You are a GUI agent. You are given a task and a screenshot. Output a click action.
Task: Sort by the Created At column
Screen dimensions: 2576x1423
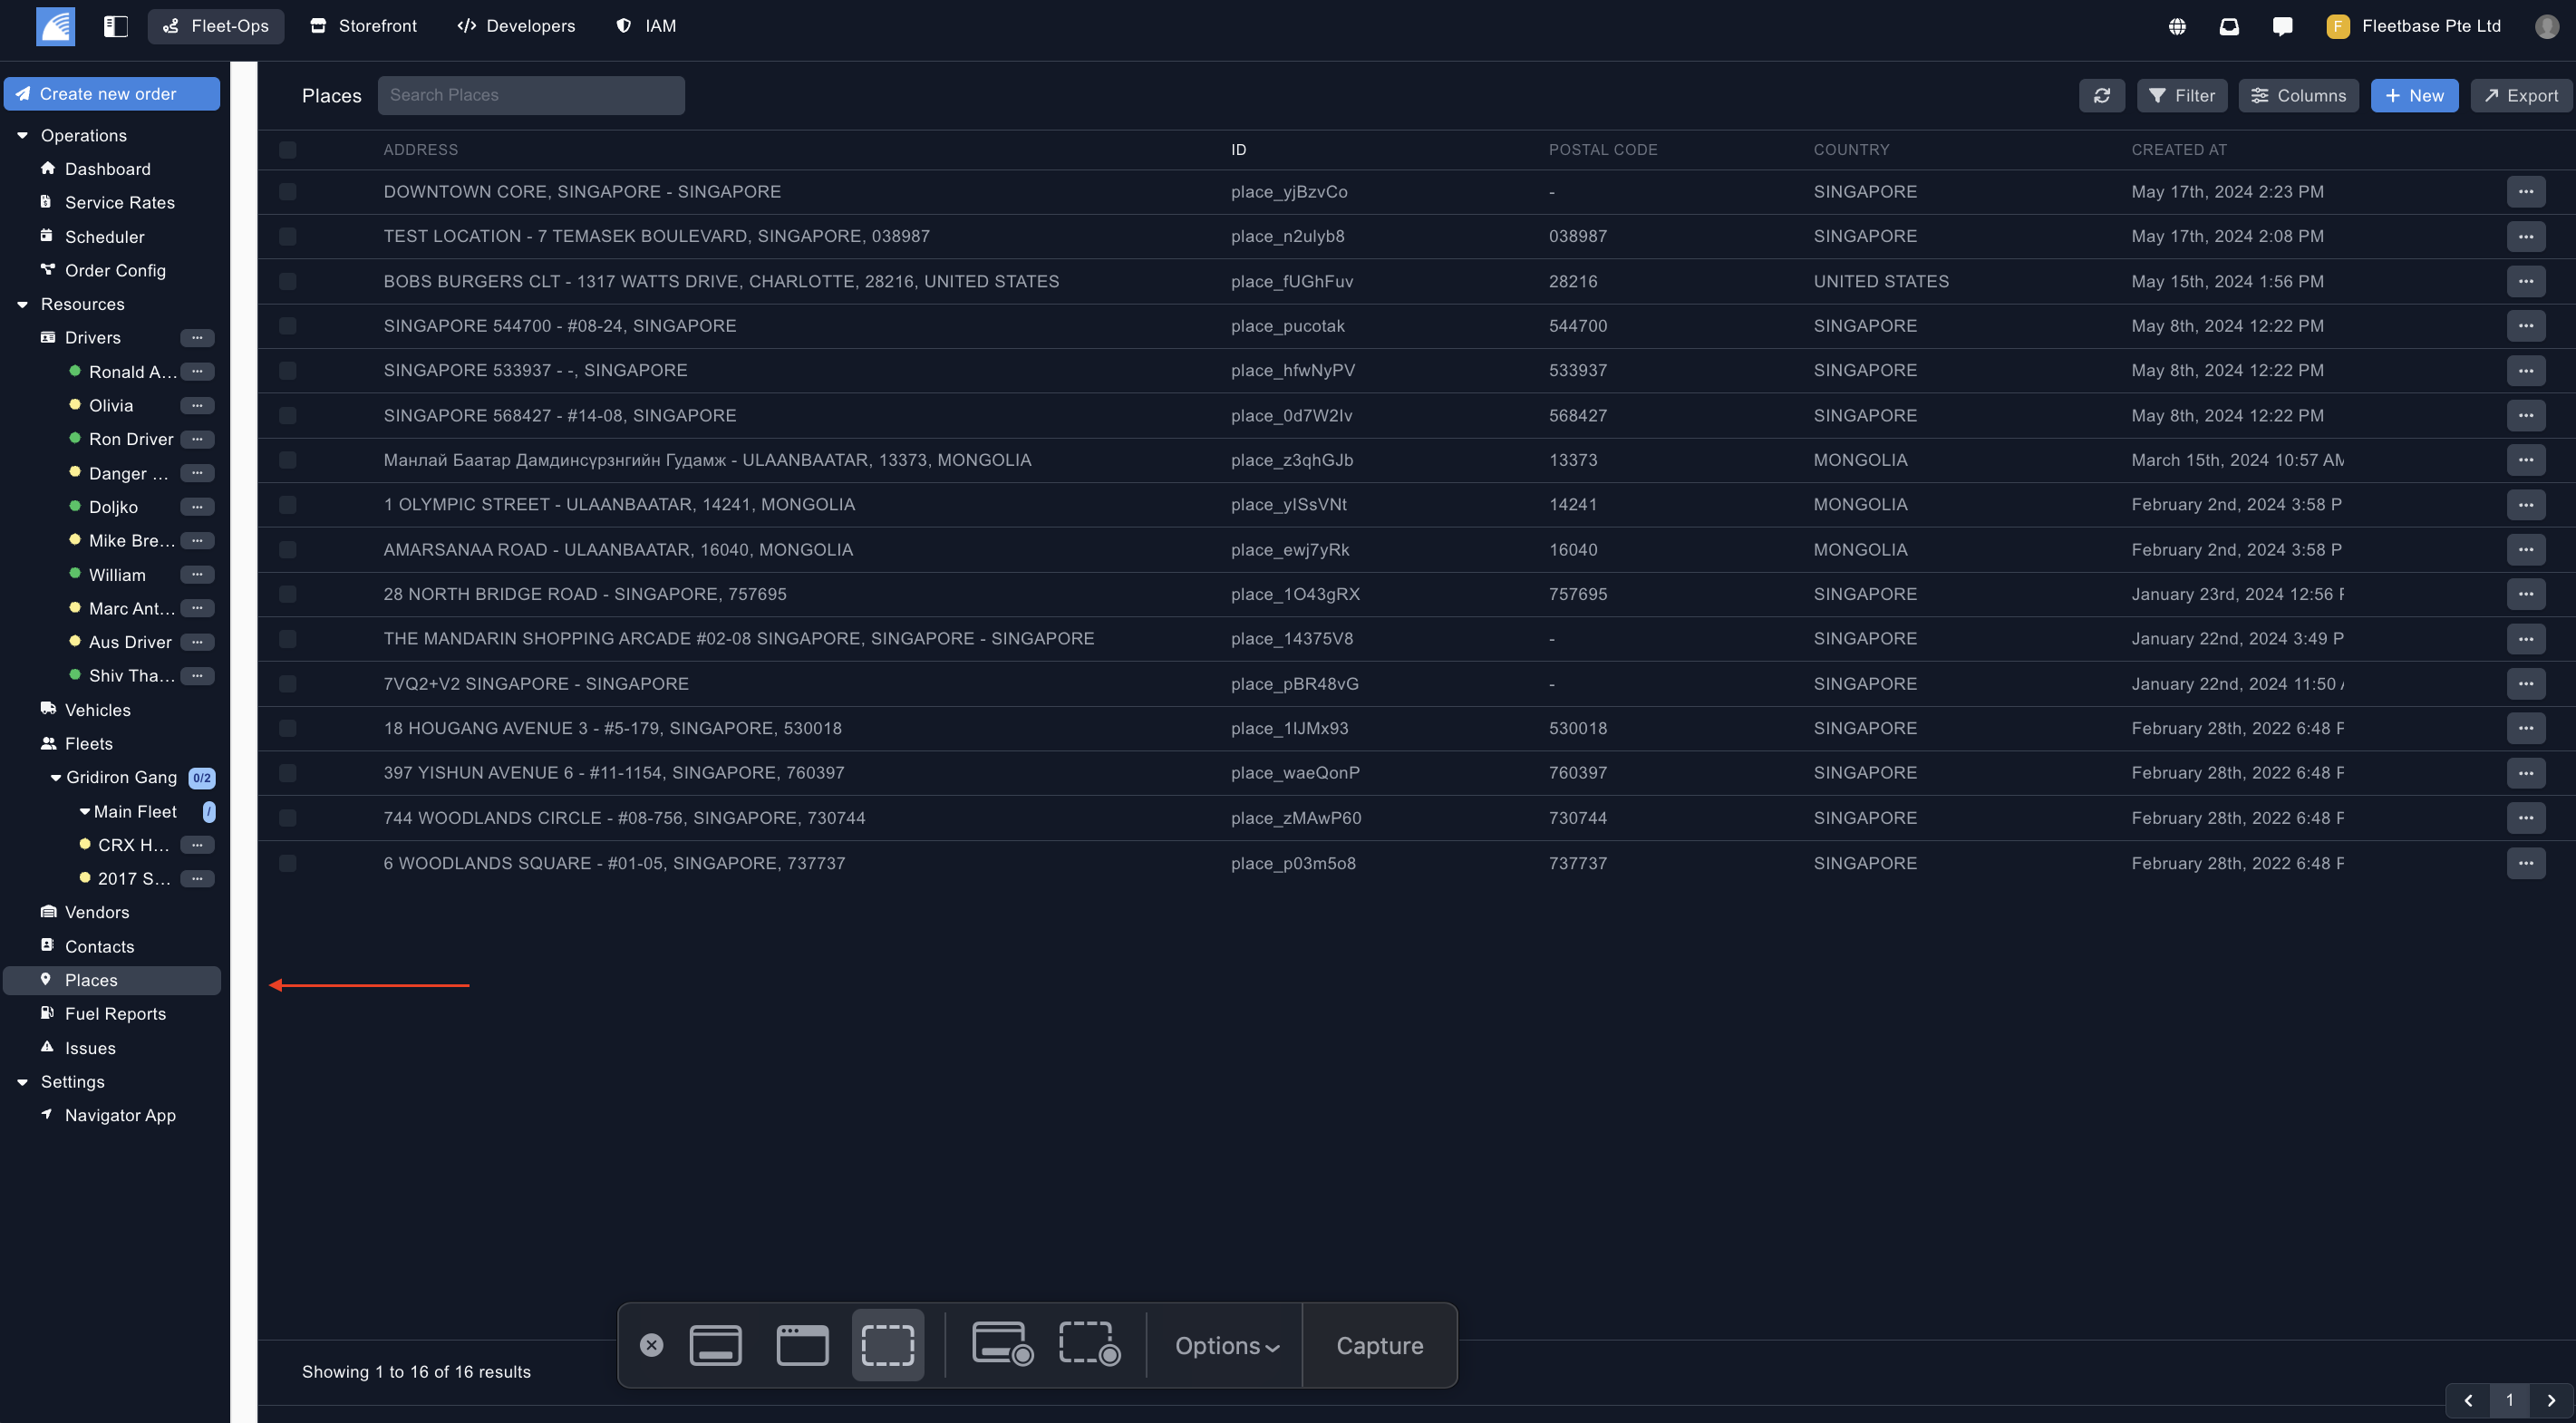2179,150
